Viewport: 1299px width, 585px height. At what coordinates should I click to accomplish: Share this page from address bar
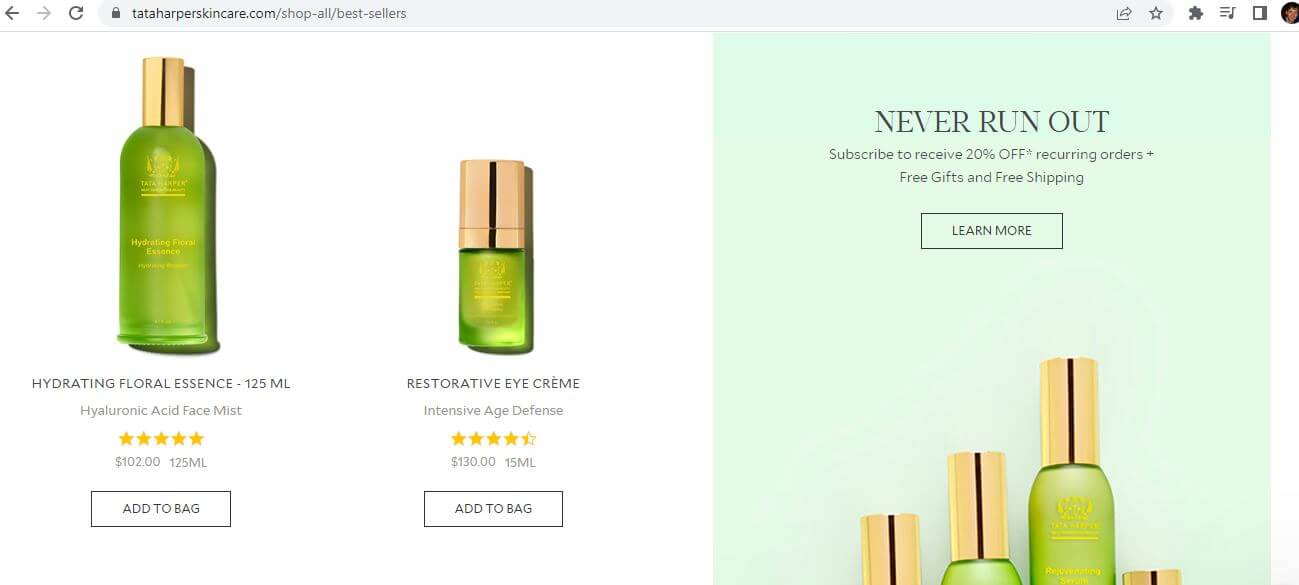pyautogui.click(x=1124, y=14)
